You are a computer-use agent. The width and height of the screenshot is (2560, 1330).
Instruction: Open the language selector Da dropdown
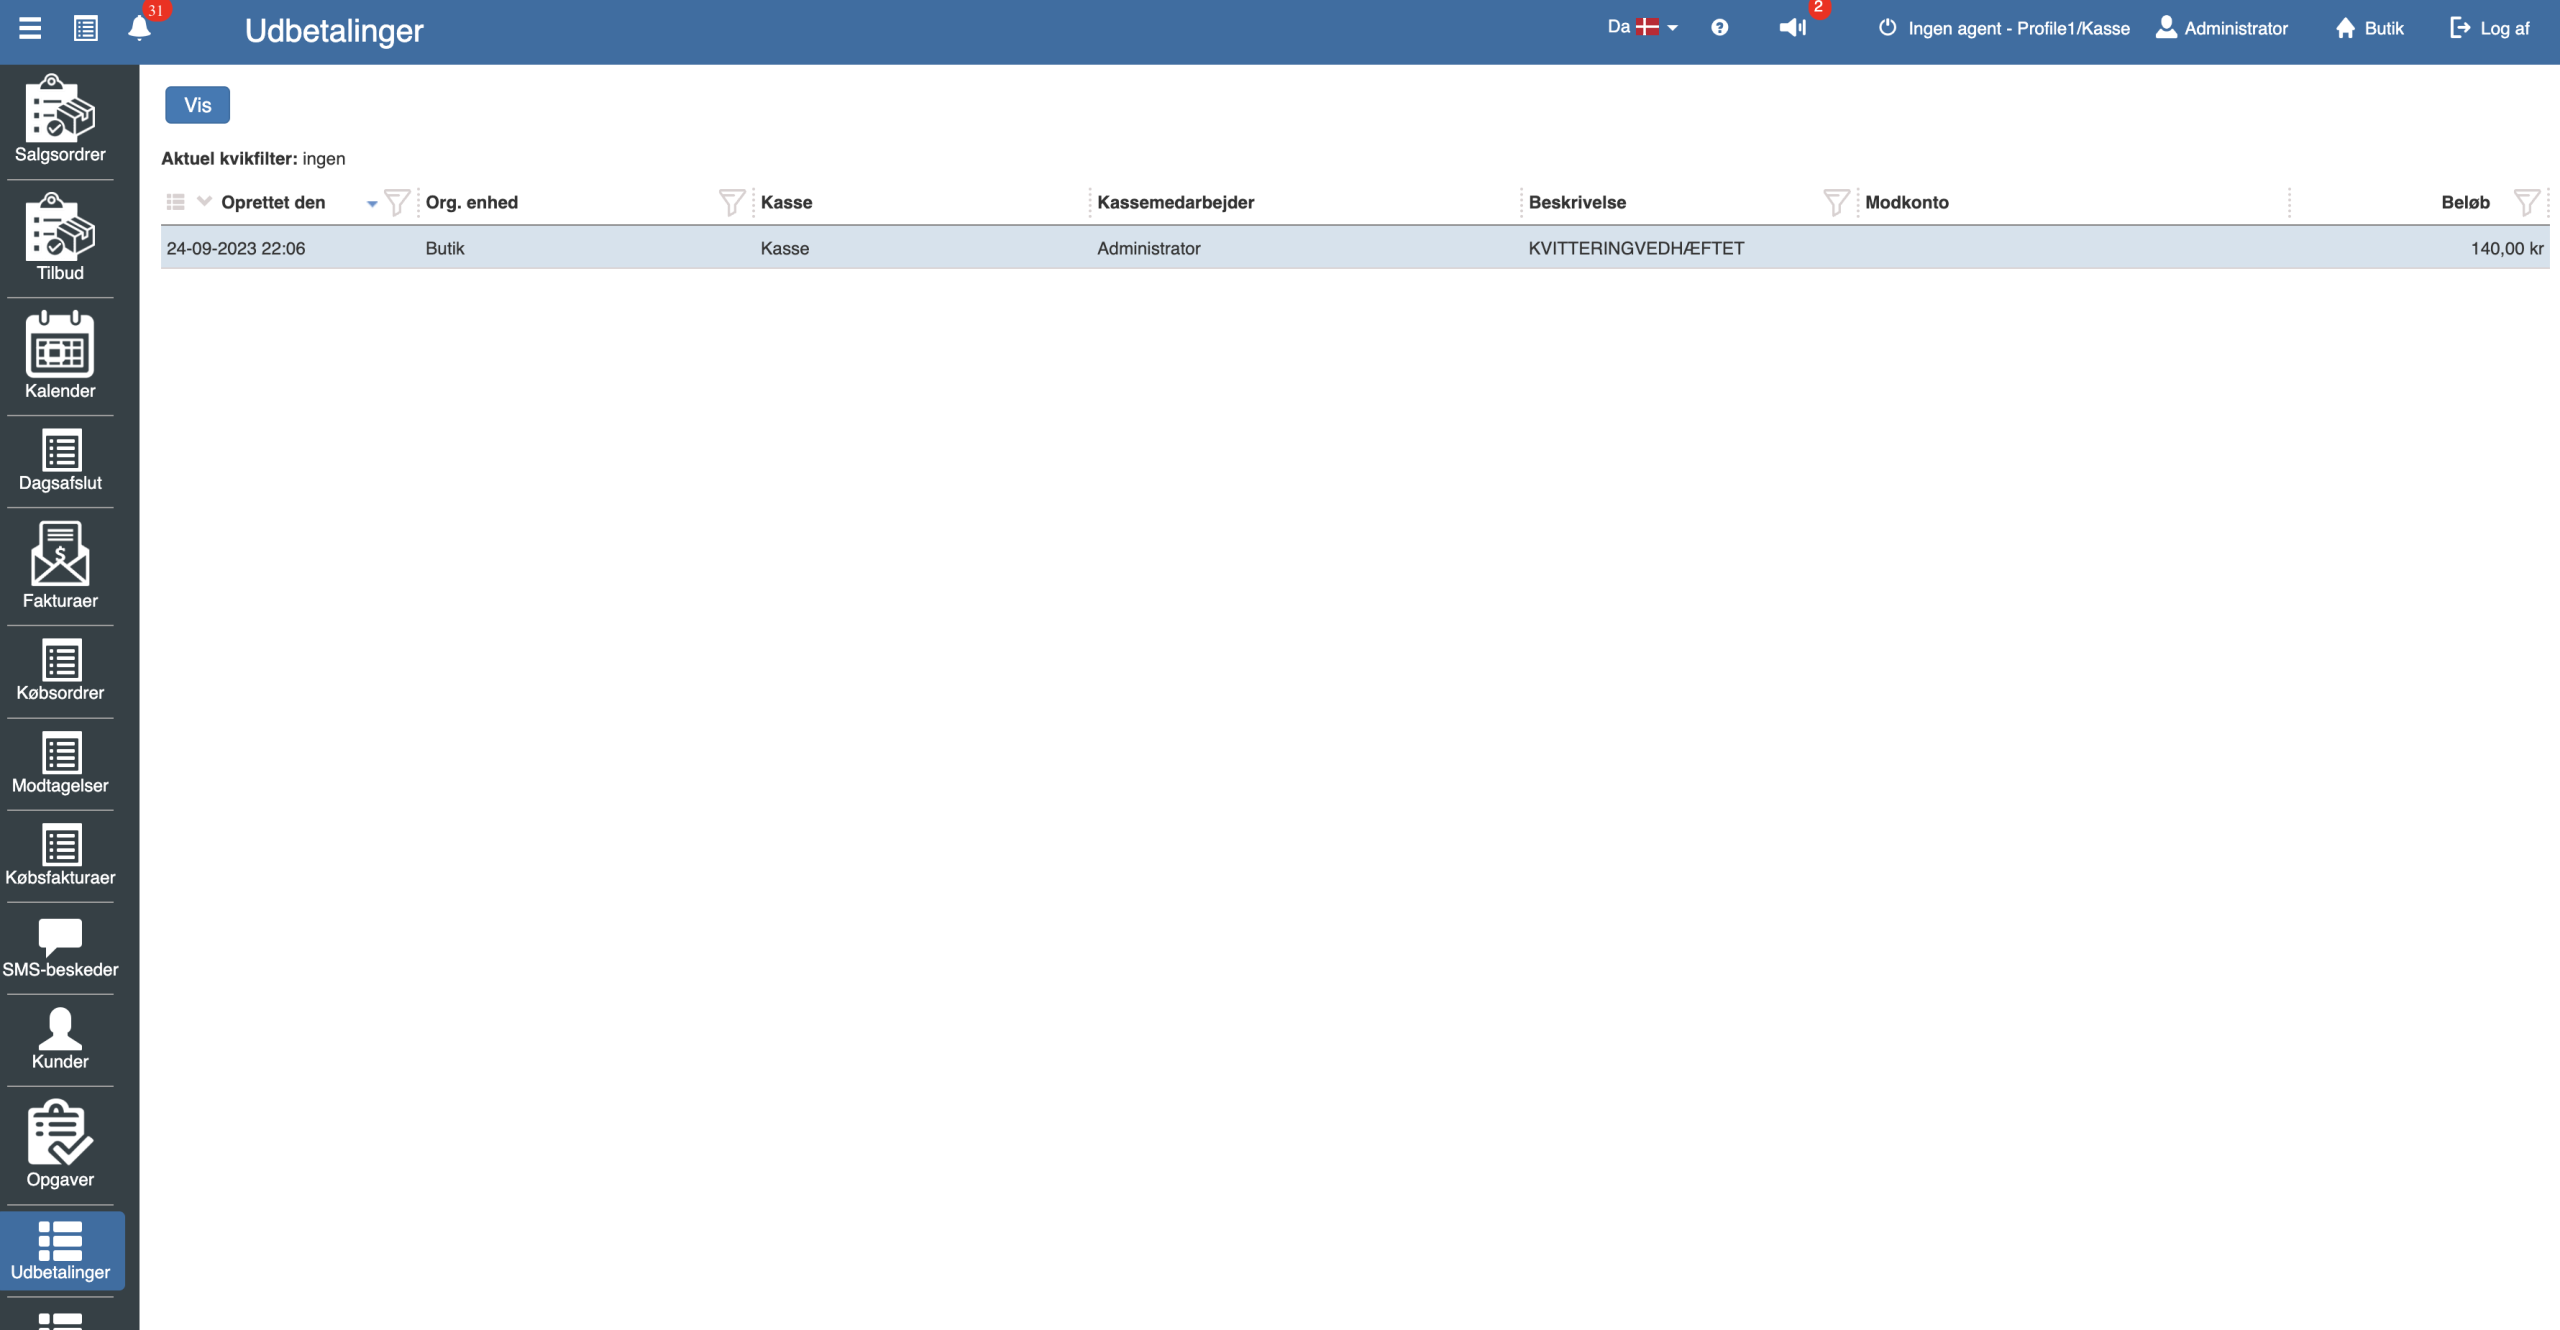coord(1642,27)
